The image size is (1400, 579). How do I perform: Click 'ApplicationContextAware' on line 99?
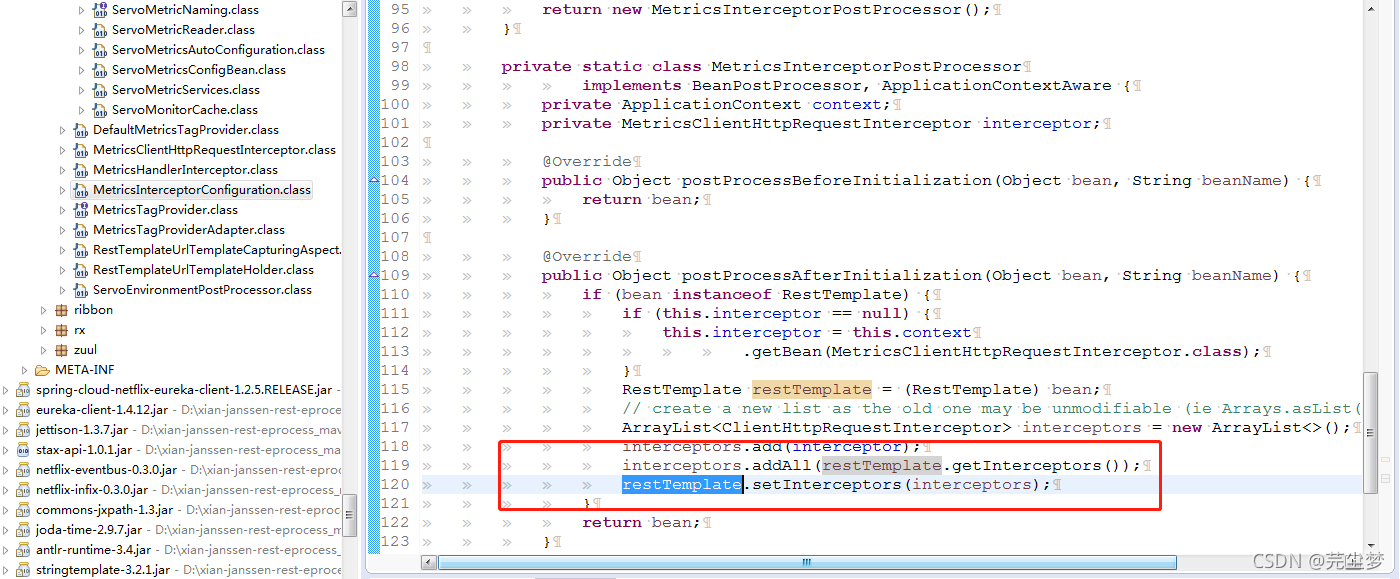click(997, 86)
